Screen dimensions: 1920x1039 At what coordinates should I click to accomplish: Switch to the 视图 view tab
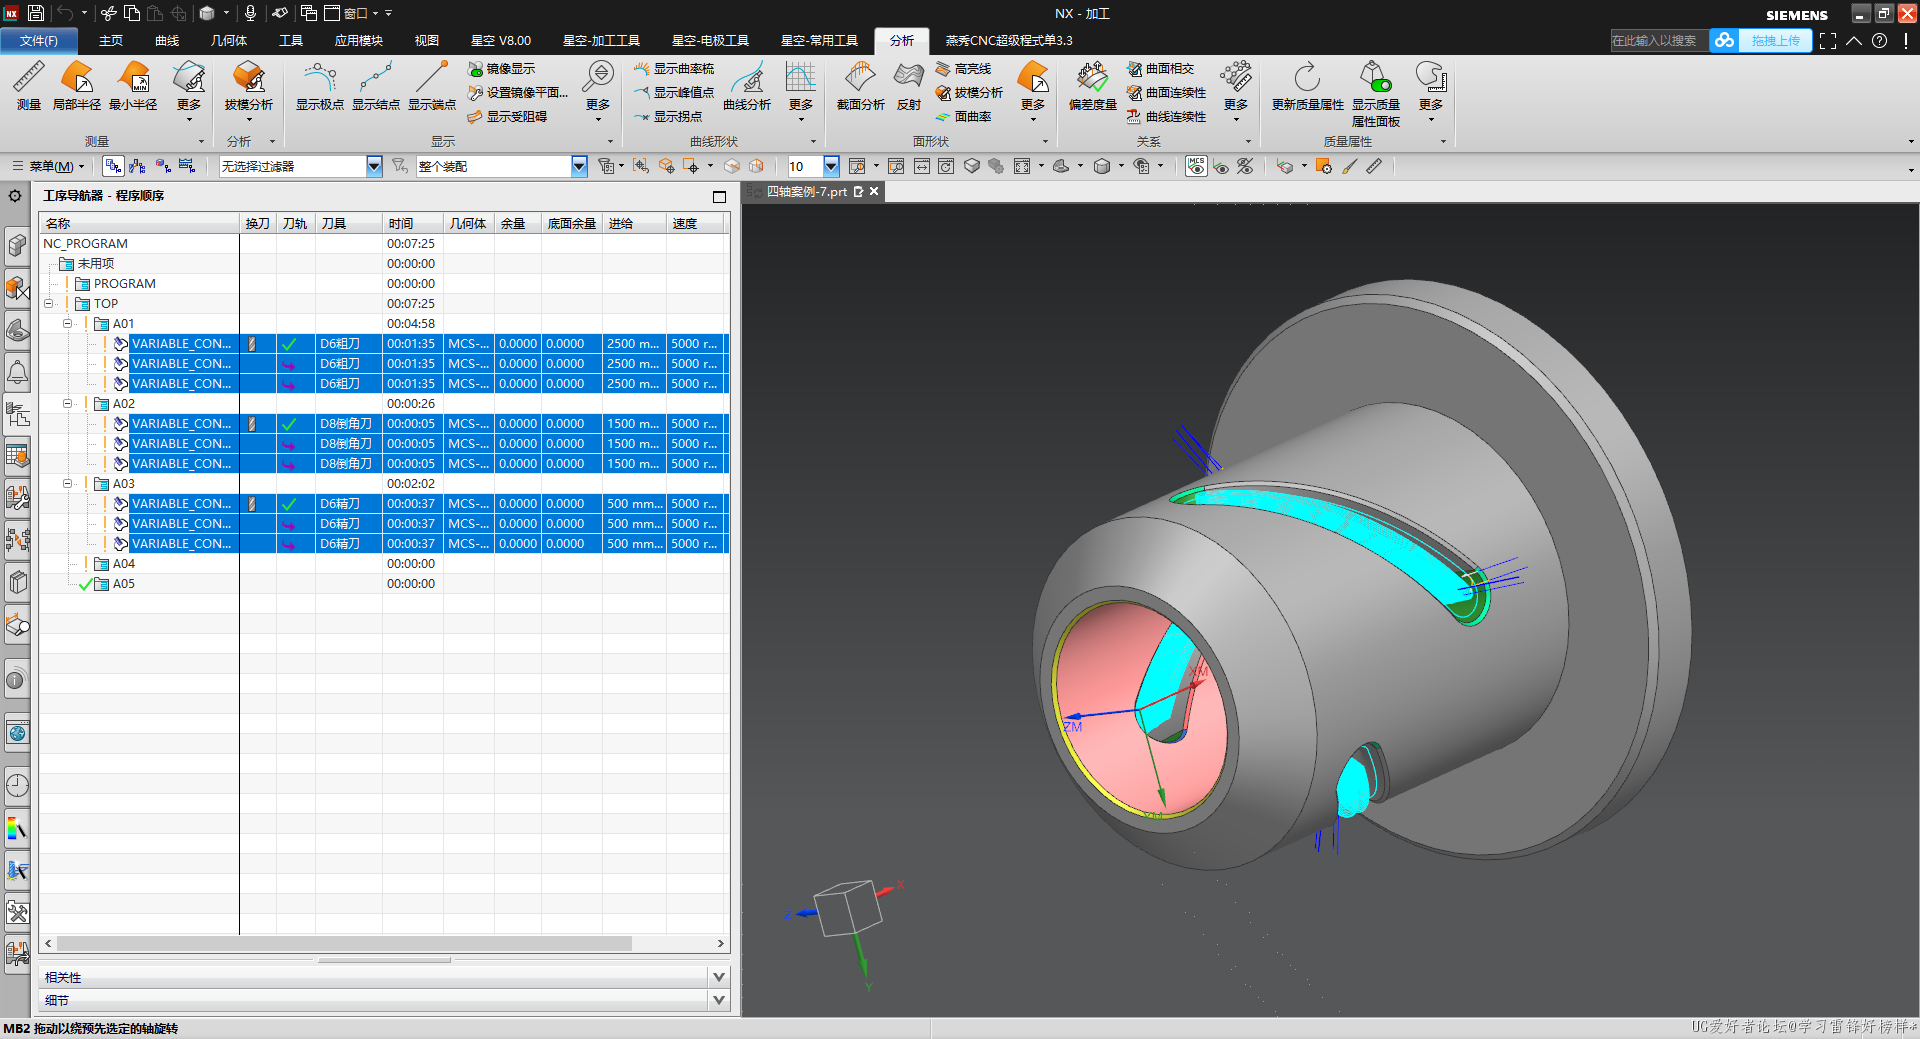click(x=427, y=41)
